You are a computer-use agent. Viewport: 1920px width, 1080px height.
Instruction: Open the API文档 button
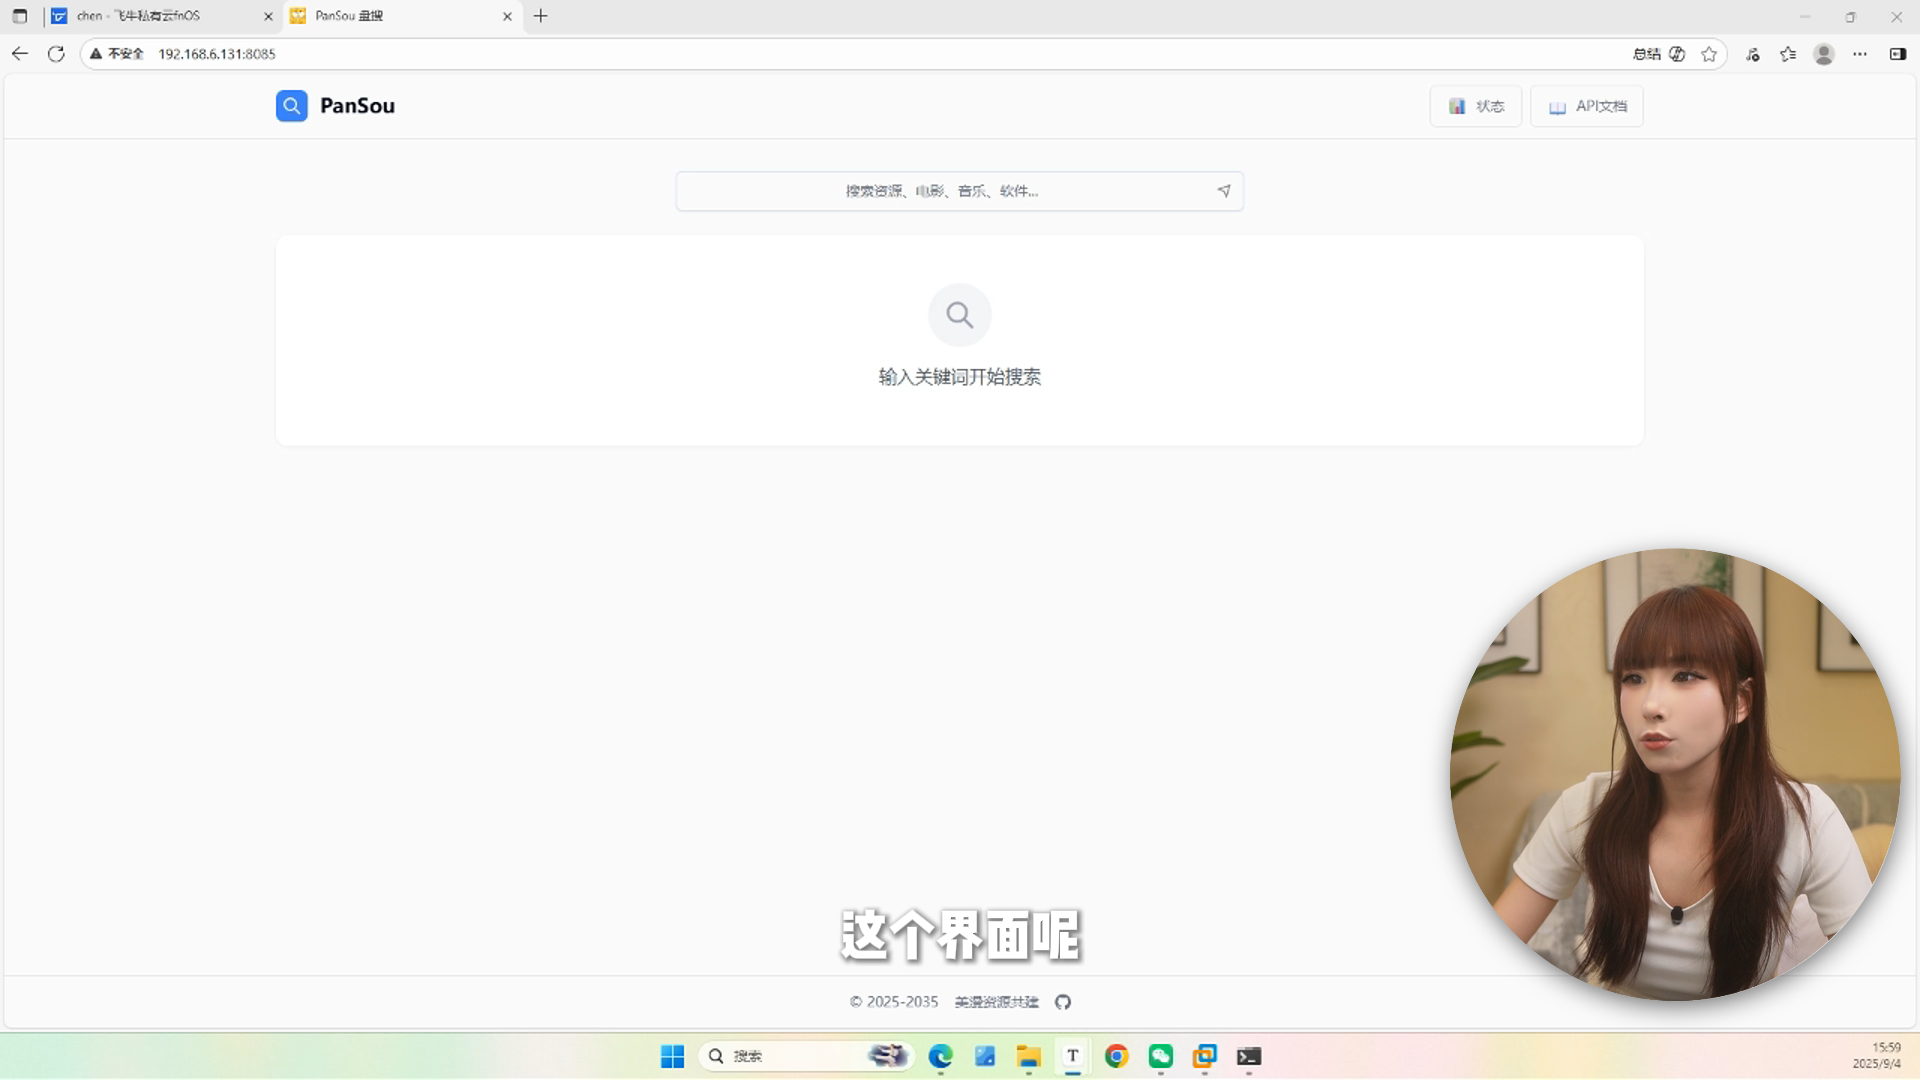pos(1587,106)
